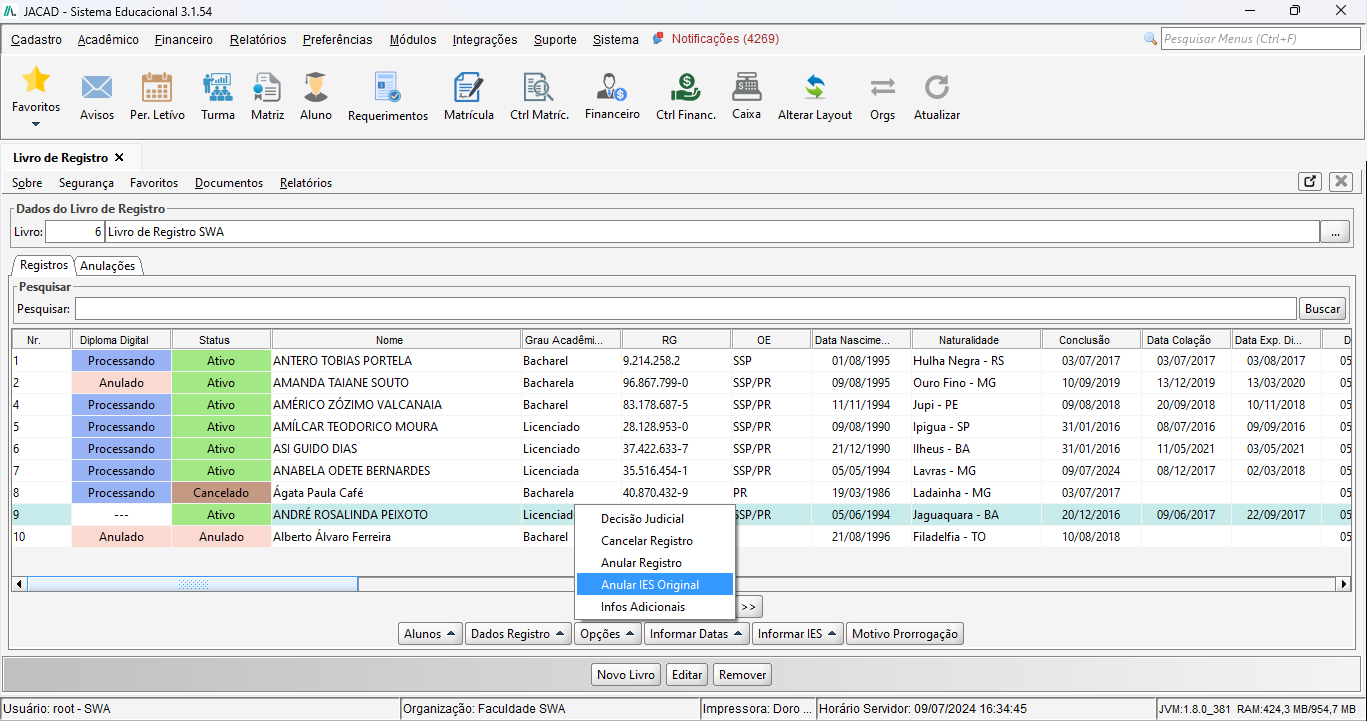Close the Livro de Registro tab
The height and width of the screenshot is (721, 1367).
[x=119, y=158]
